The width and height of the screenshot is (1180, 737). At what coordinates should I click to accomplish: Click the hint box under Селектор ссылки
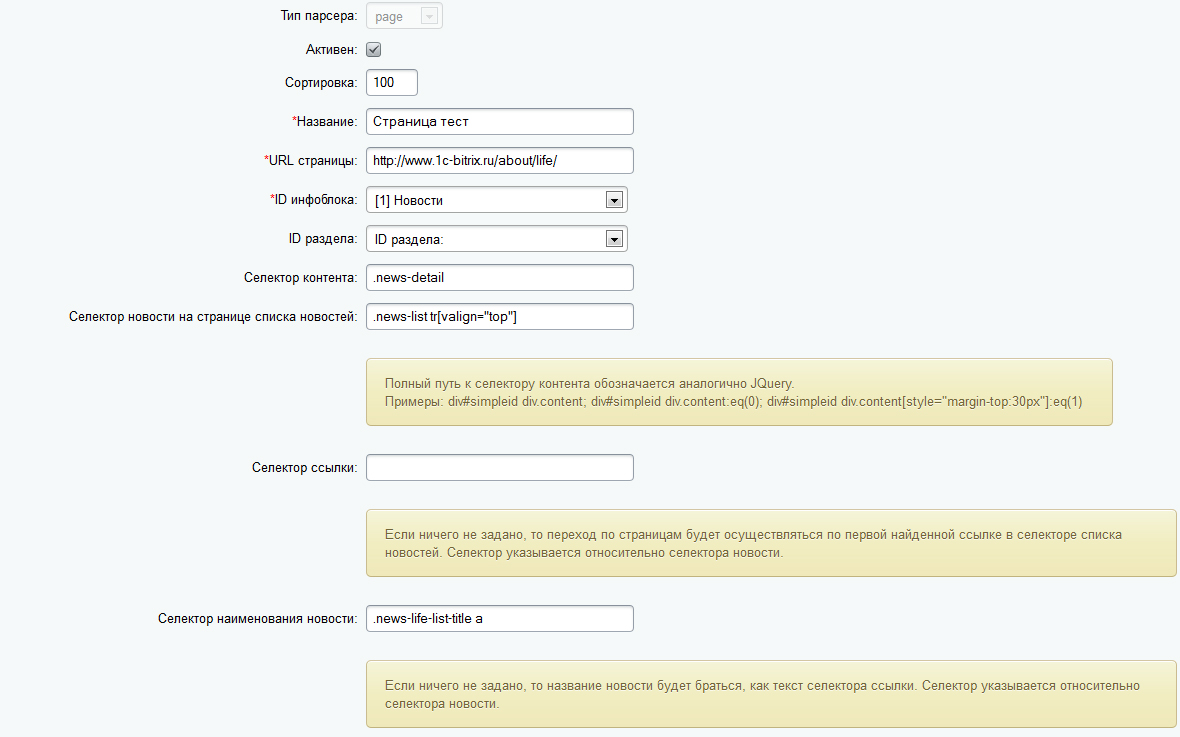(x=771, y=544)
